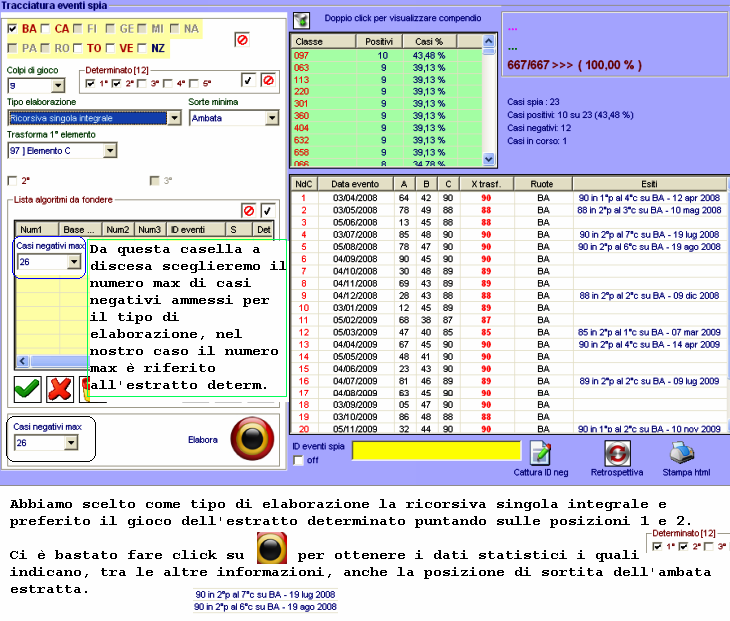Click the Casi % column header
730x621 pixels.
pyautogui.click(x=429, y=41)
